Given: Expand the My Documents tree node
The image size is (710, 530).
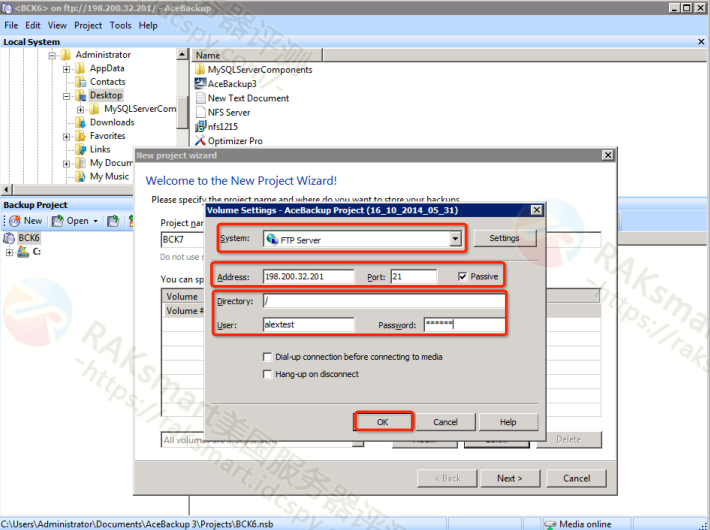Looking at the screenshot, I should click(x=66, y=164).
